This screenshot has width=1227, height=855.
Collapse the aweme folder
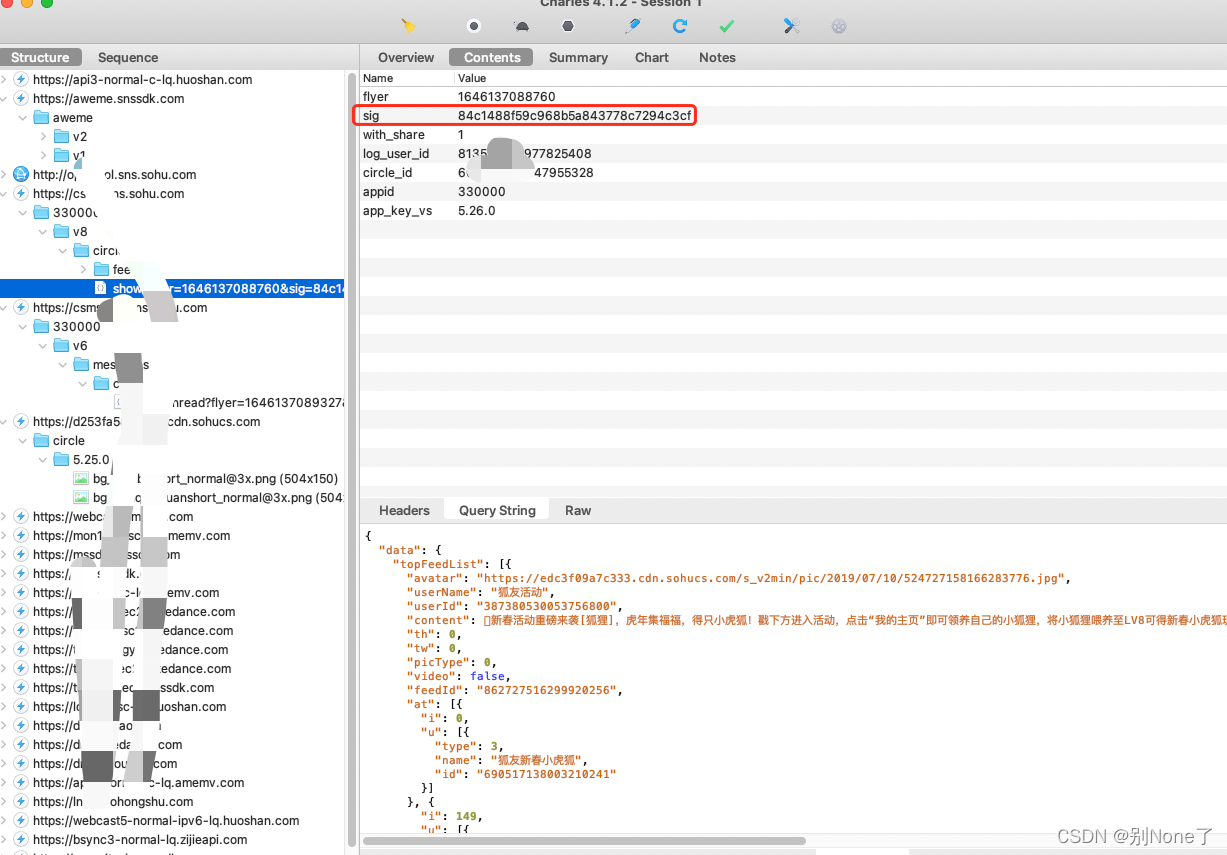24,117
